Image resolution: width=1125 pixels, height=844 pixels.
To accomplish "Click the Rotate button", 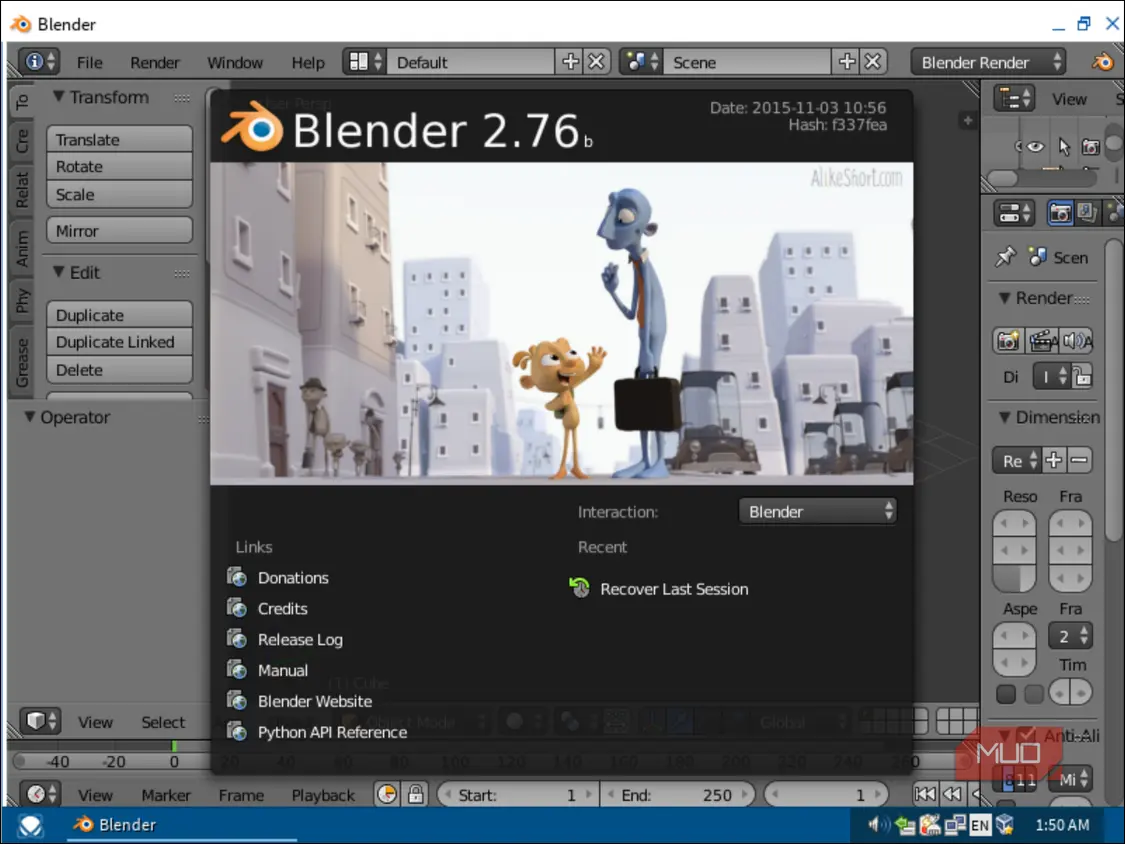I will [x=120, y=167].
